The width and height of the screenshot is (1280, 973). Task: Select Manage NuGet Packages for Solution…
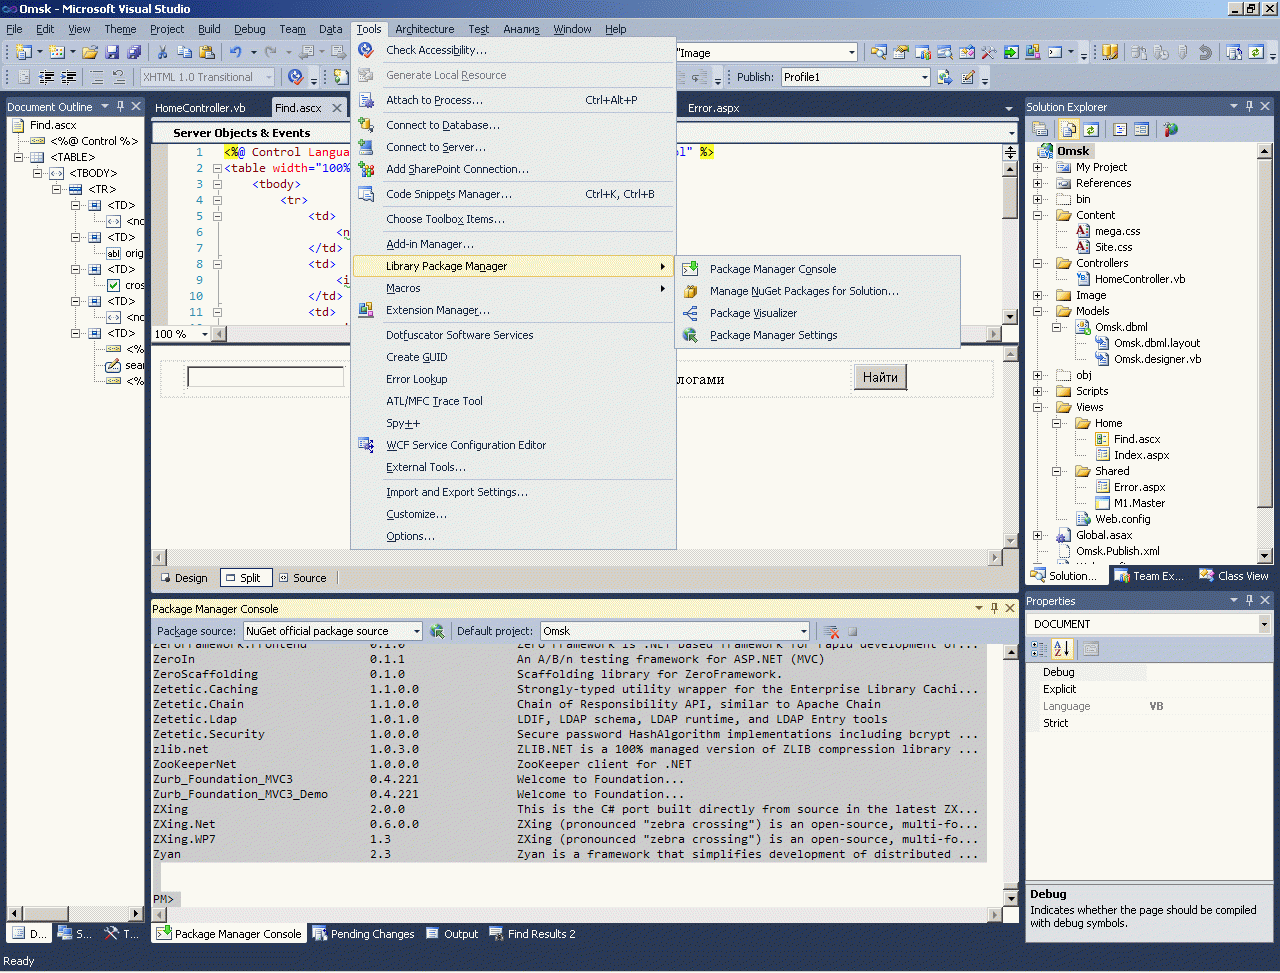click(x=818, y=291)
